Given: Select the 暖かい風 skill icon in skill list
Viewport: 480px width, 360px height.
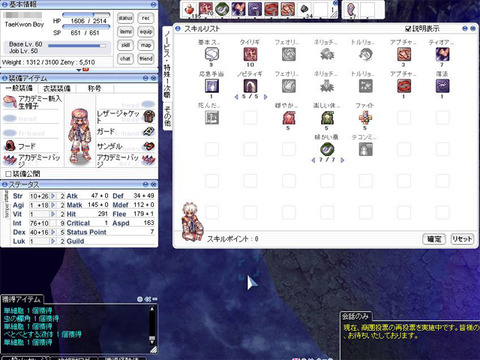Looking at the screenshot, I should pyautogui.click(x=327, y=149).
